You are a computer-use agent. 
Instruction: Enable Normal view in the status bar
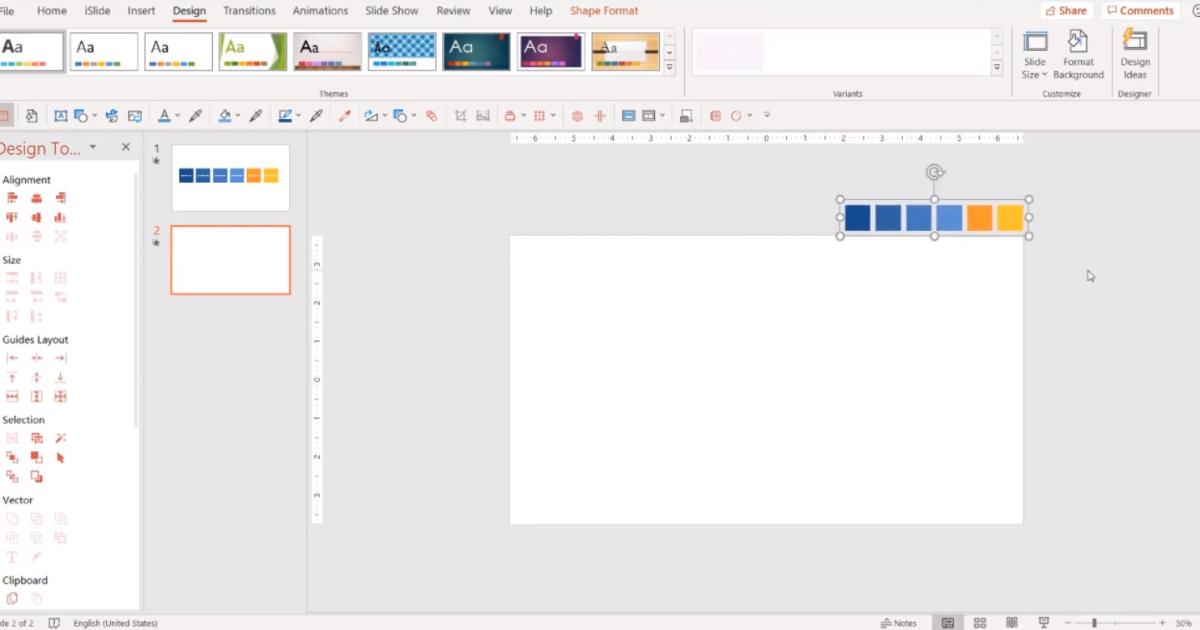point(949,621)
